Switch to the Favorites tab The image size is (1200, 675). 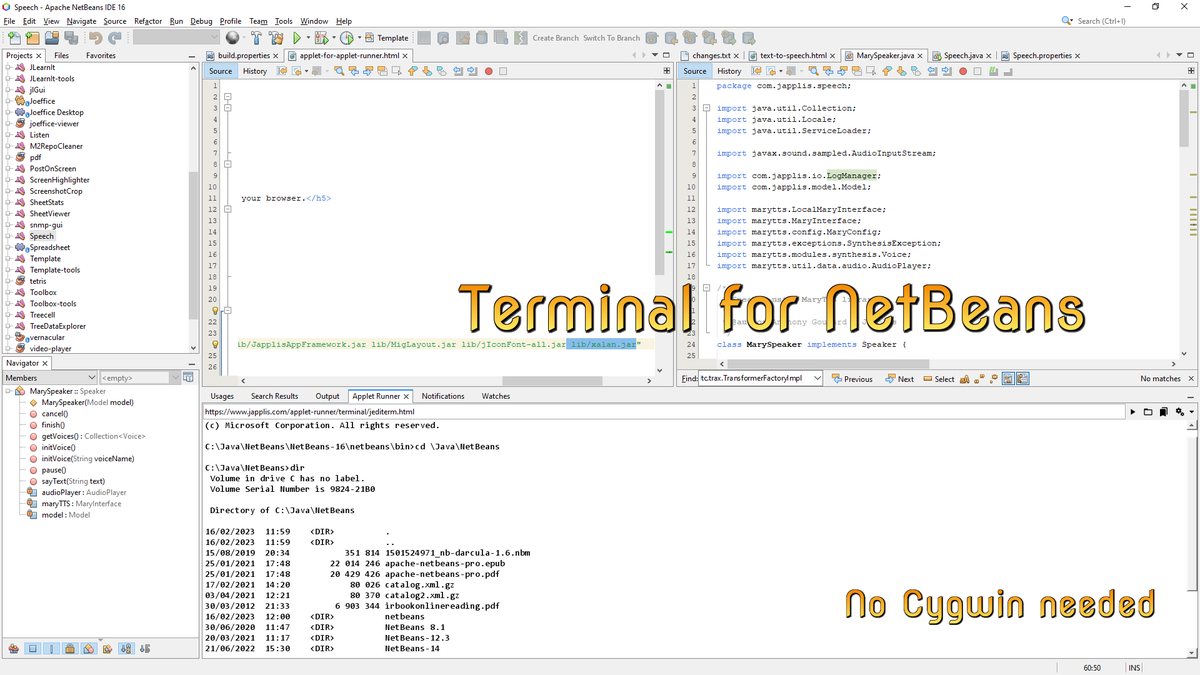(100, 55)
